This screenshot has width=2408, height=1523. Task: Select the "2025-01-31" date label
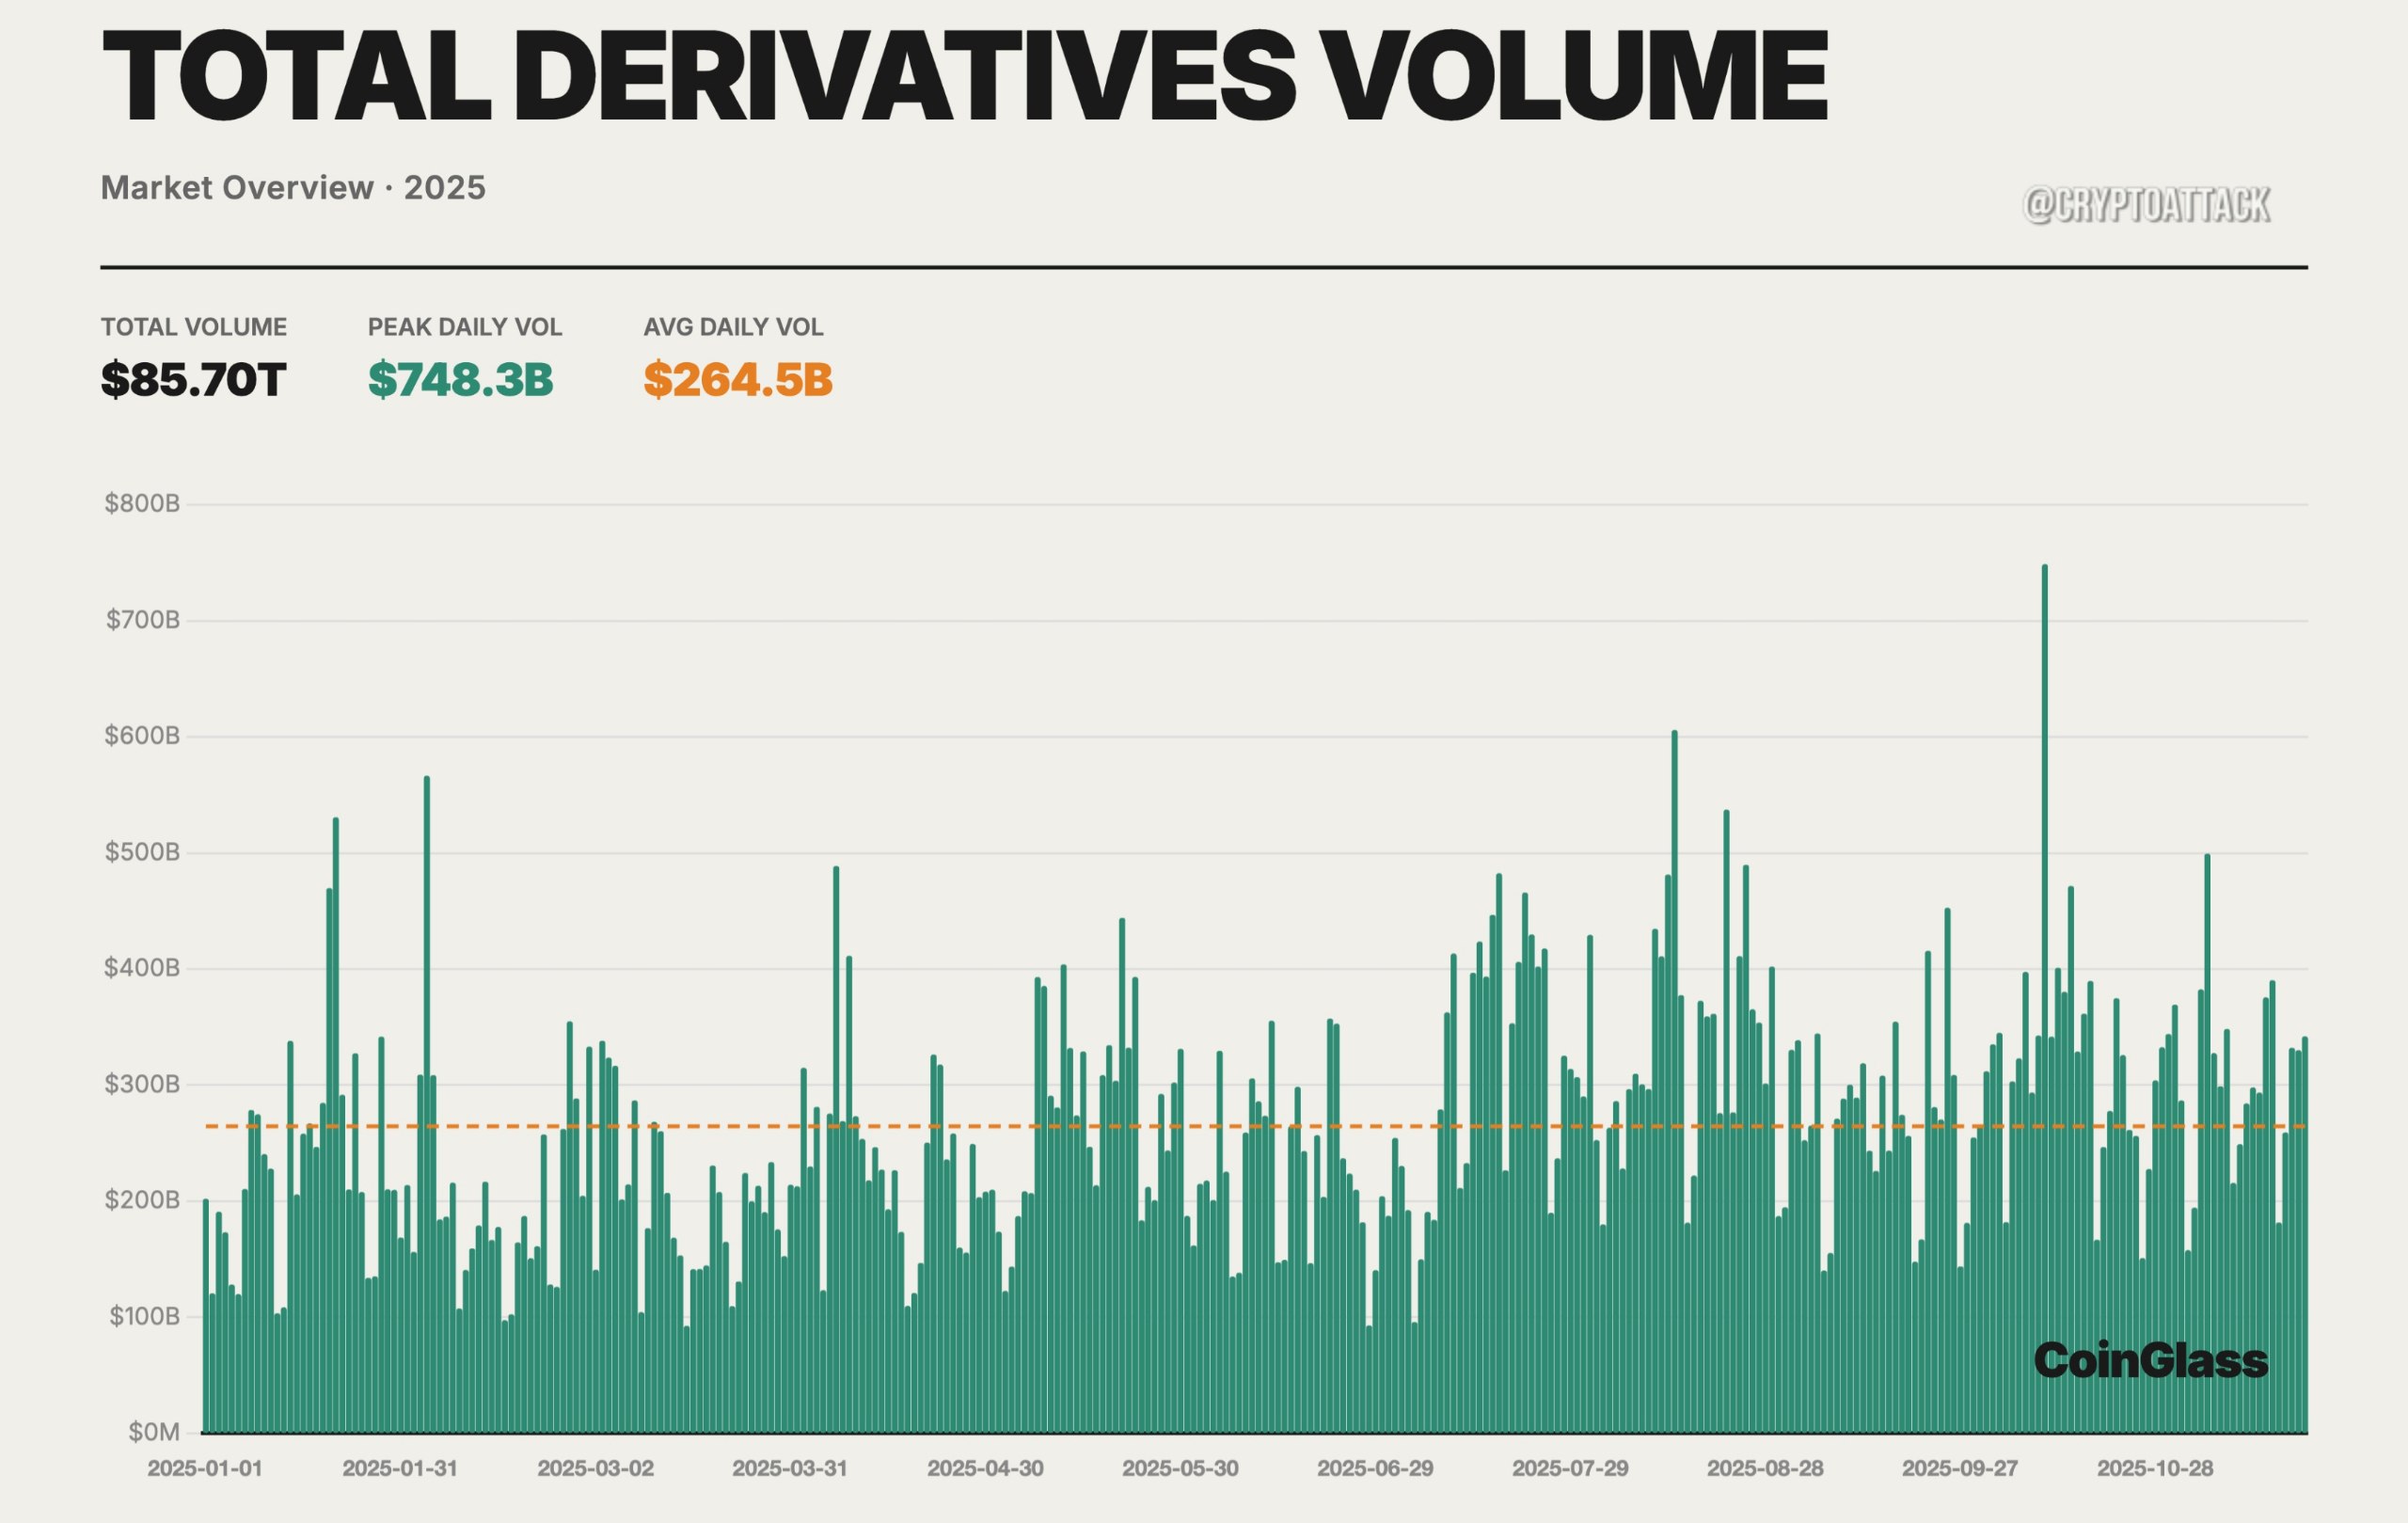[x=400, y=1469]
